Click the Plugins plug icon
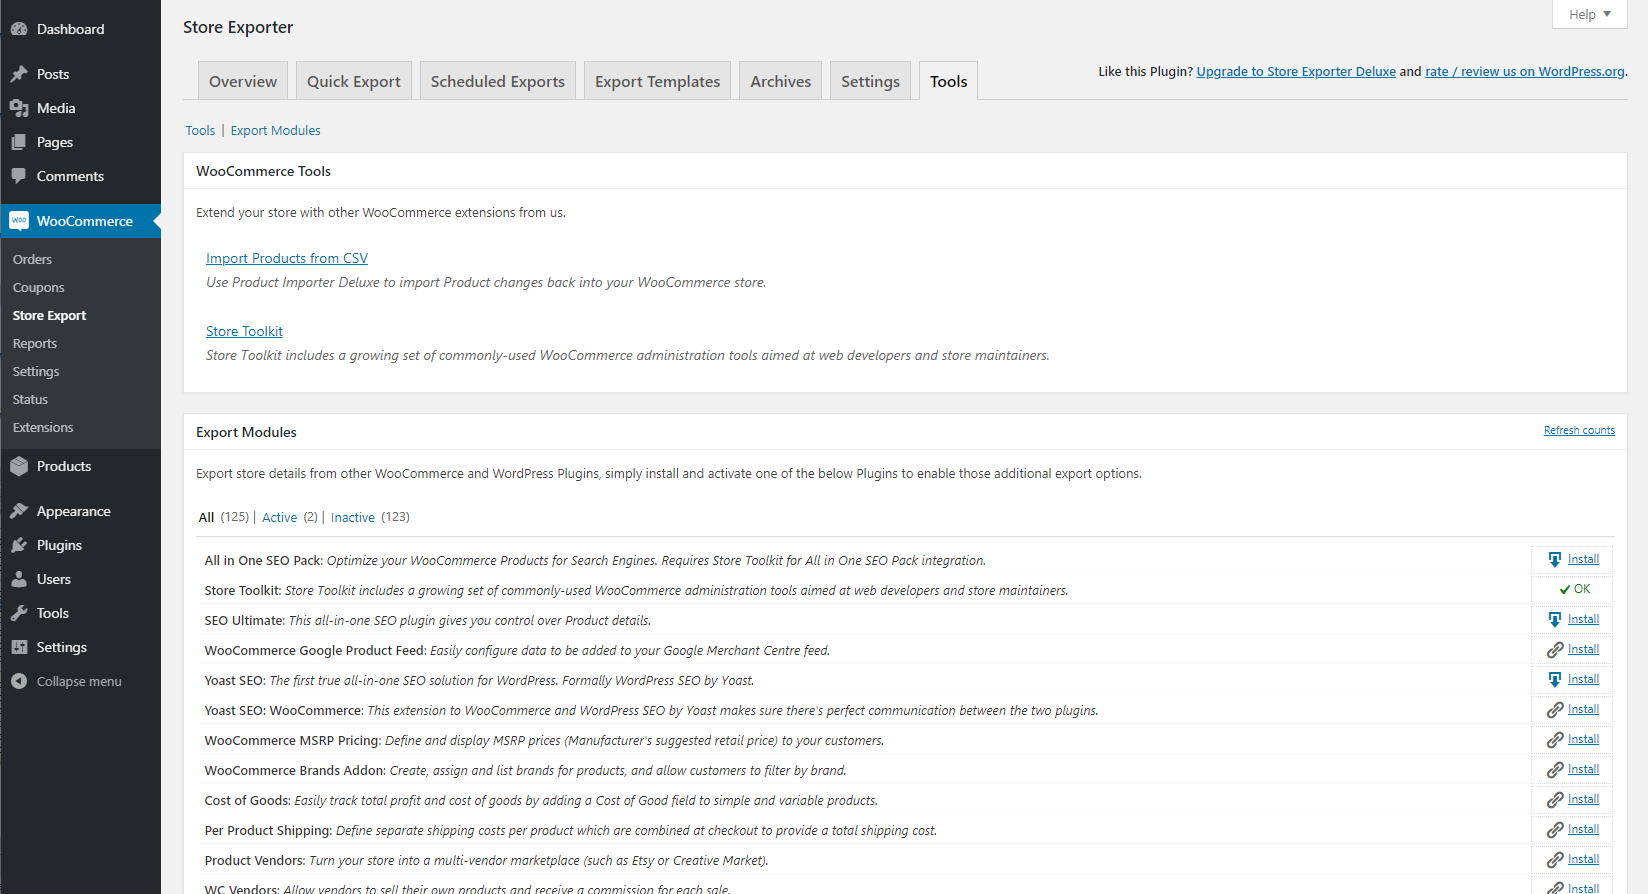Image resolution: width=1648 pixels, height=894 pixels. pos(19,545)
